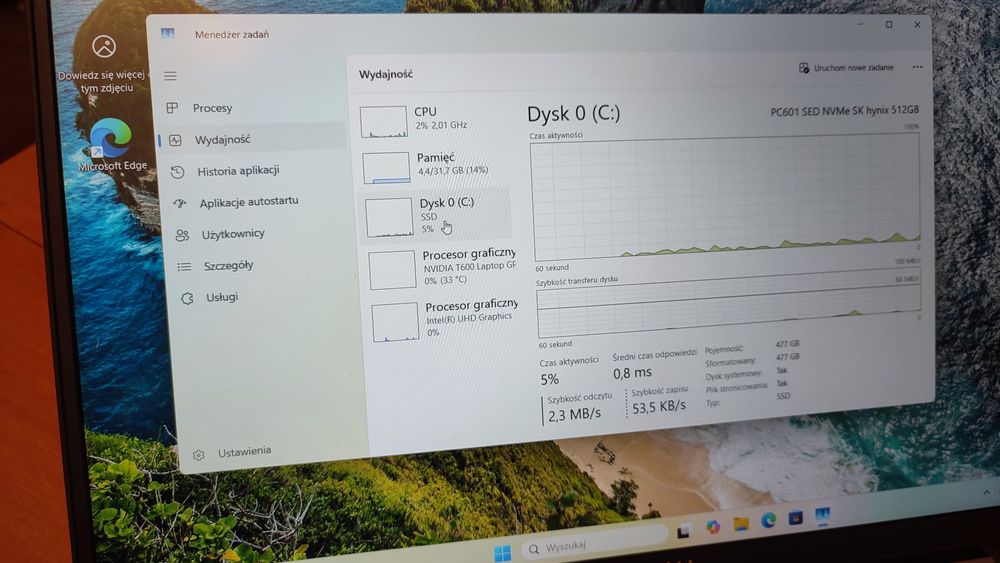Click the Pojemność 477 GB value
This screenshot has height=563, width=1000.
(788, 344)
